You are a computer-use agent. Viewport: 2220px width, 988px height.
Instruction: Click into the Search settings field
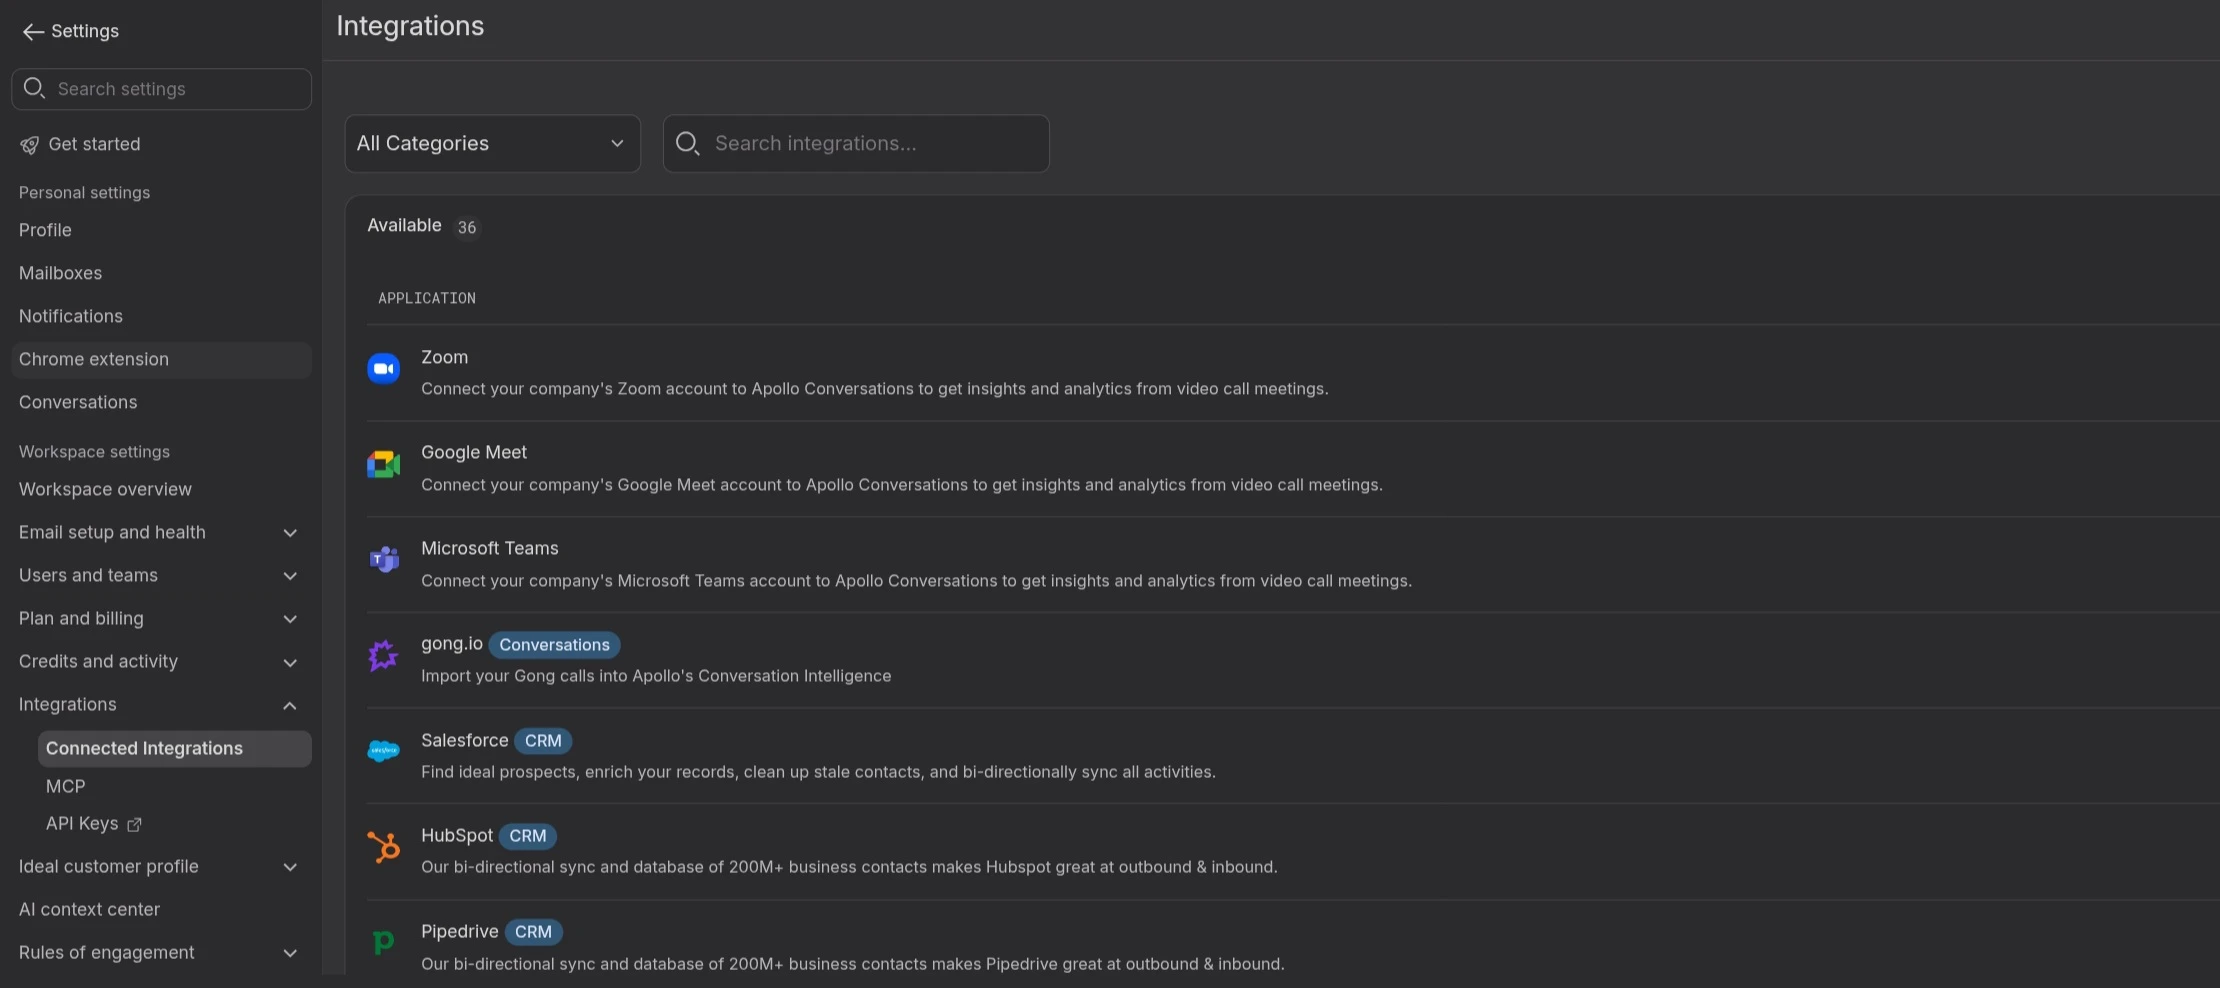pos(161,89)
